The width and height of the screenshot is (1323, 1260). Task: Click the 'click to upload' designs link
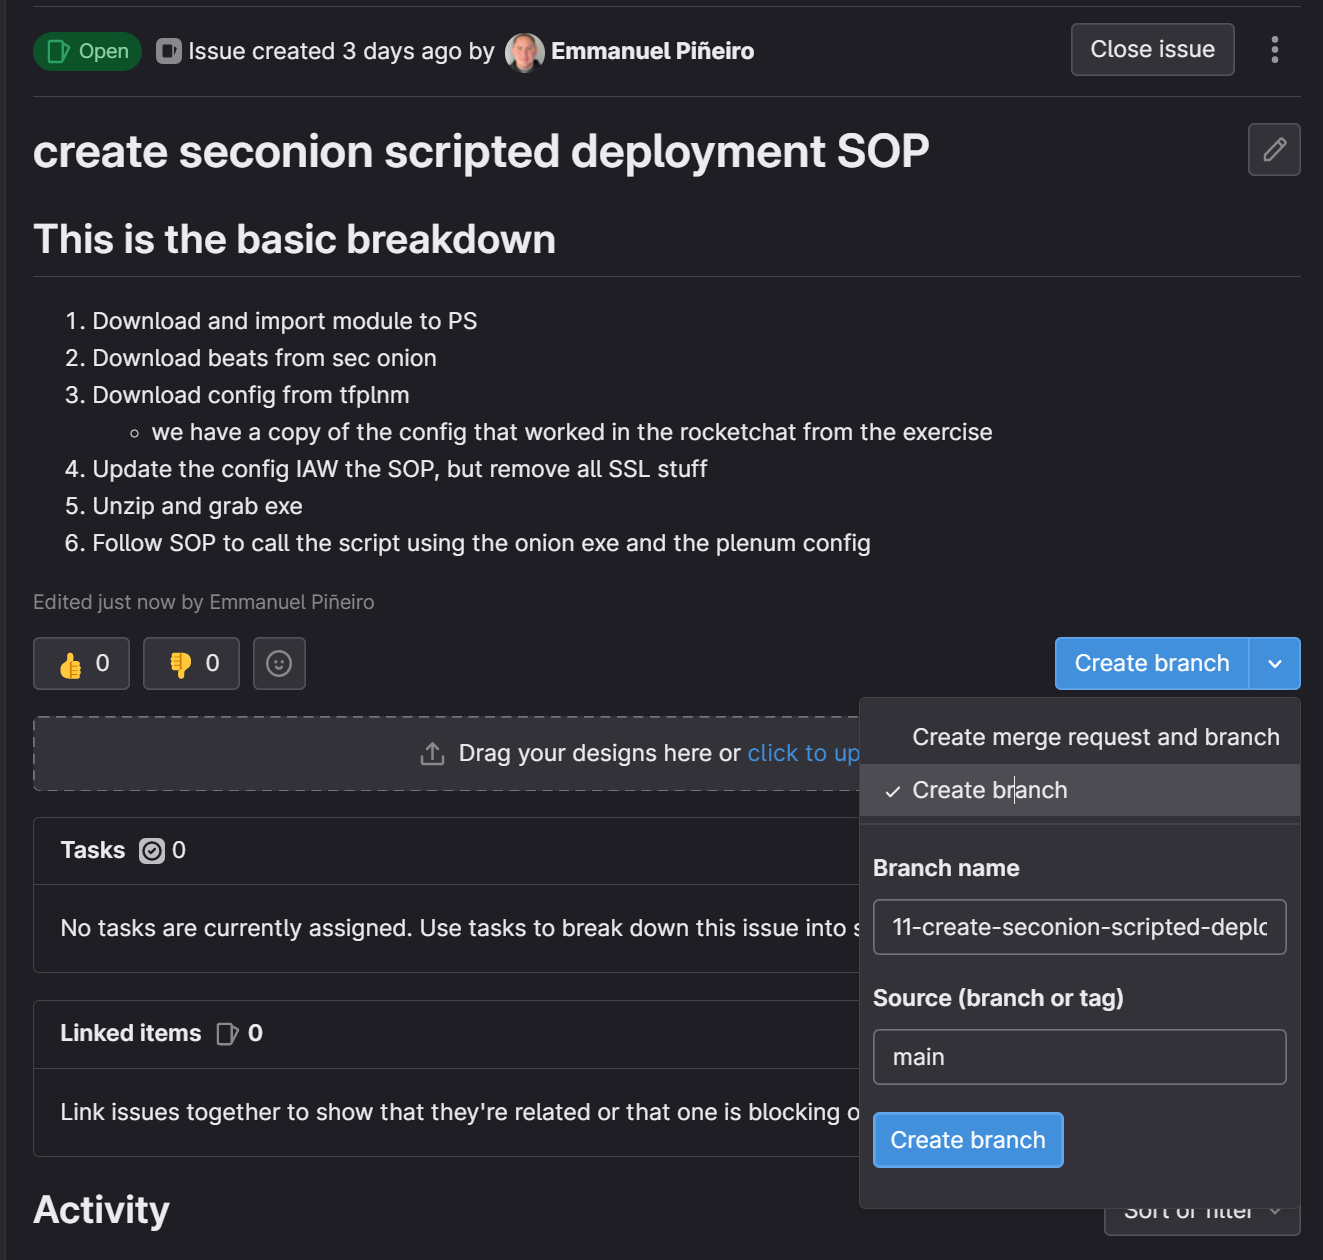pos(803,753)
